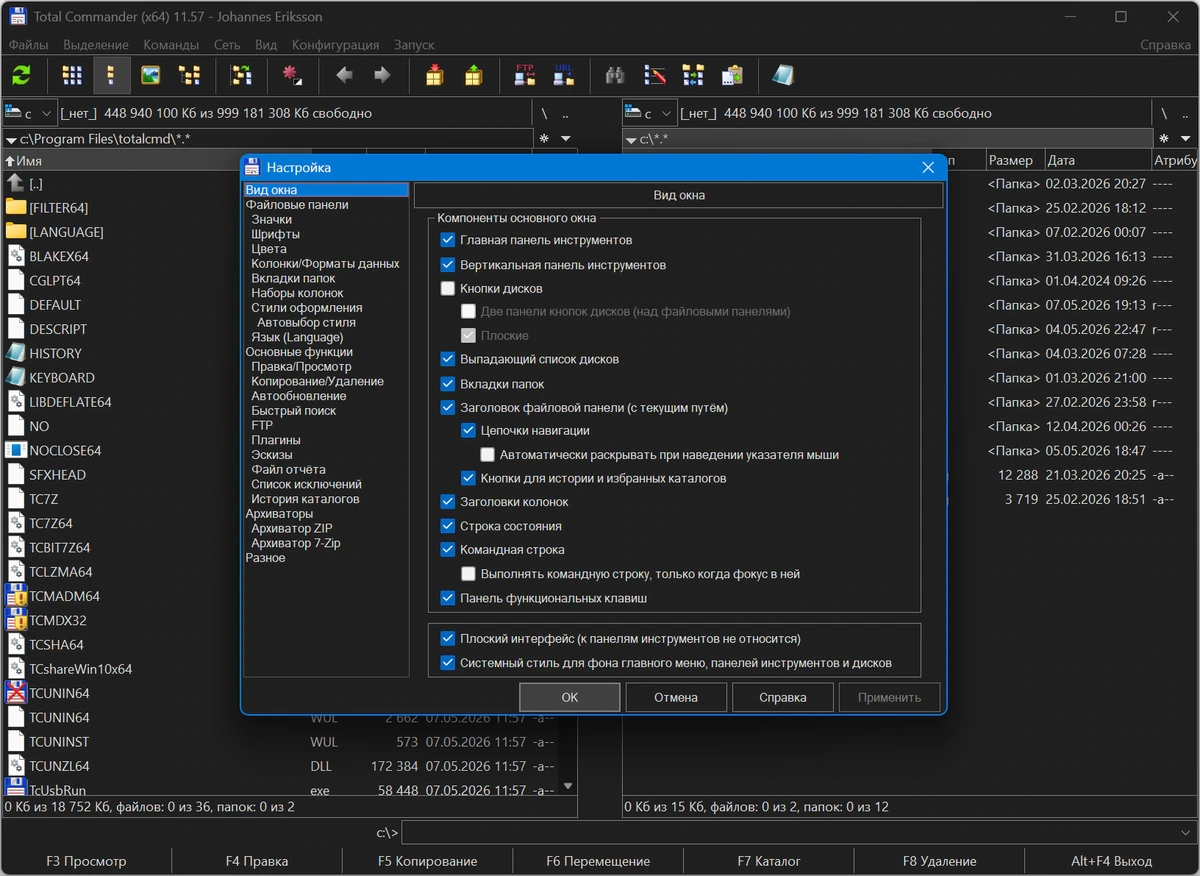Toggle 'Строка состояния' checkbox
The width and height of the screenshot is (1200, 876).
448,526
